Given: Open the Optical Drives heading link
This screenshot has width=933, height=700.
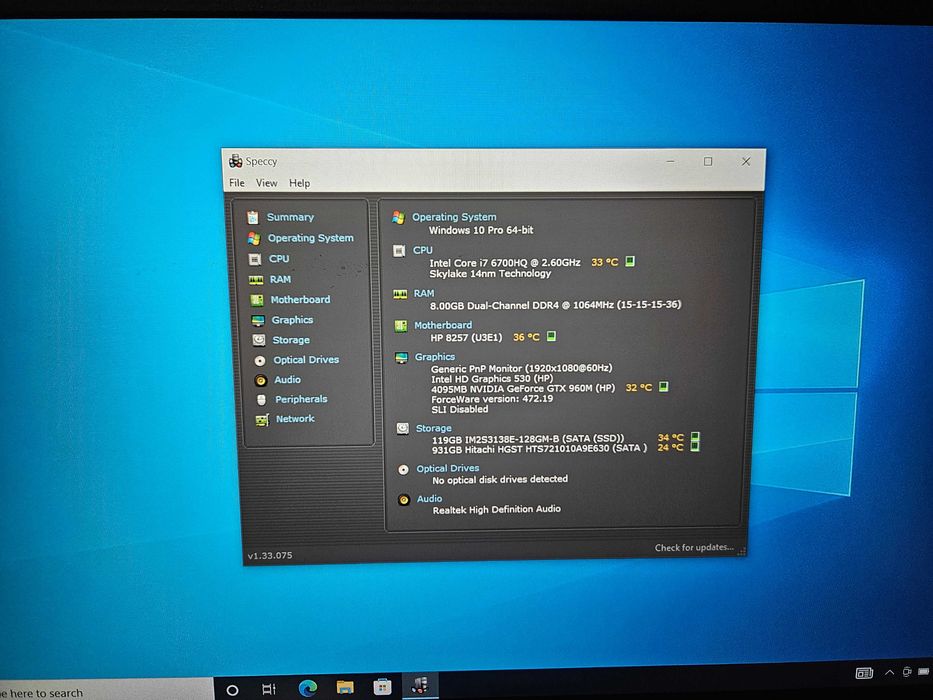Looking at the screenshot, I should pyautogui.click(x=447, y=468).
